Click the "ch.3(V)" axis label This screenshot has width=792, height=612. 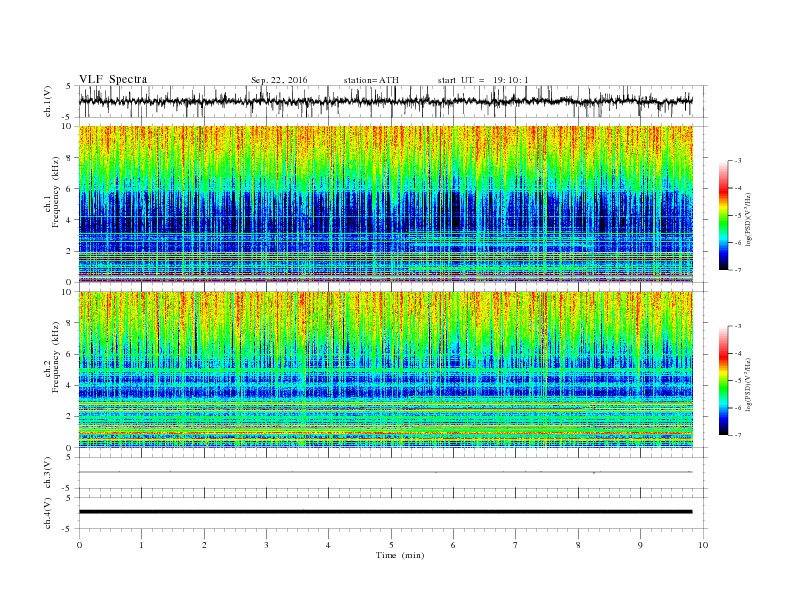pos(48,473)
